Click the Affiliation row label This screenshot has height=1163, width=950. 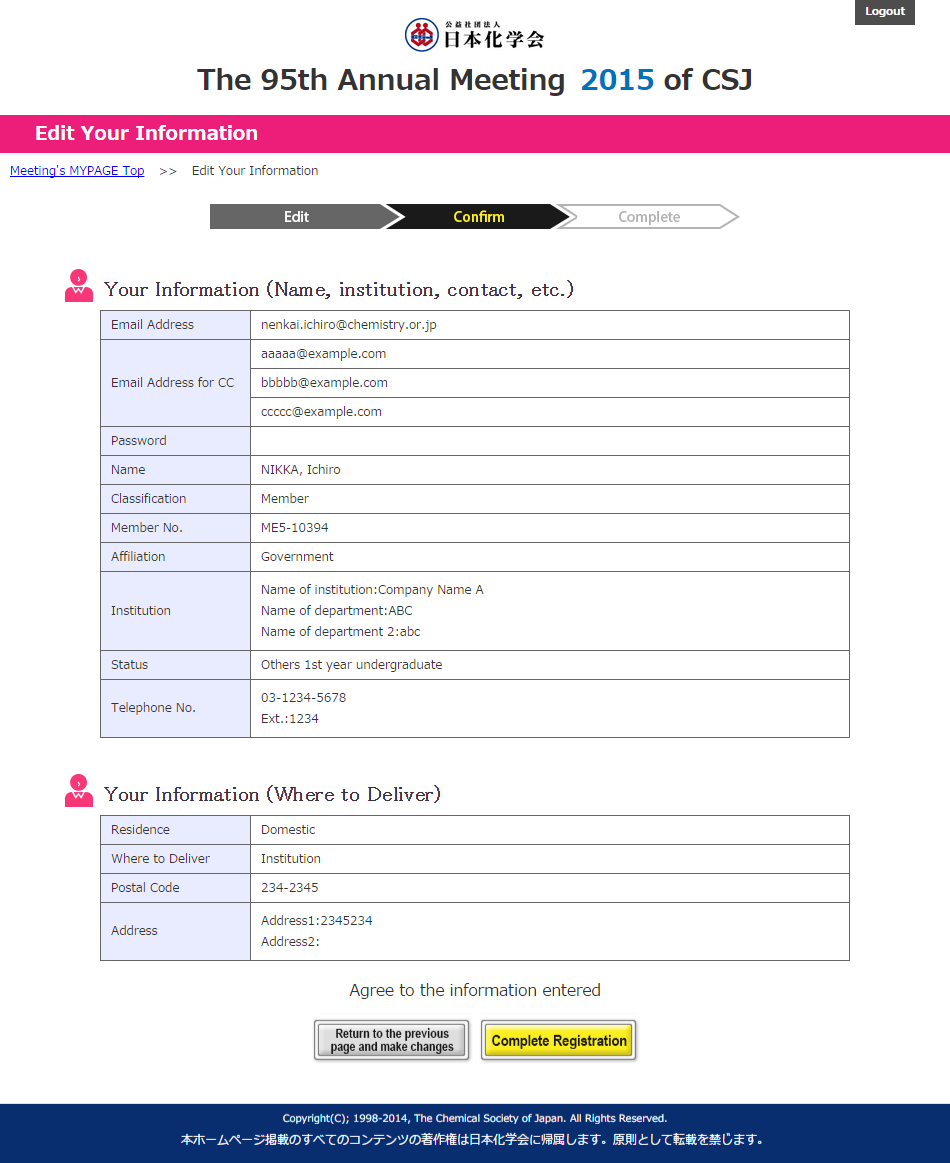138,556
